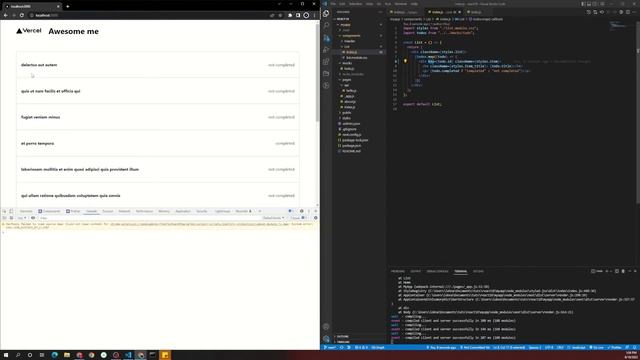
Task: Click the 1 Issue badge in console toolbar
Action: (x=298, y=218)
